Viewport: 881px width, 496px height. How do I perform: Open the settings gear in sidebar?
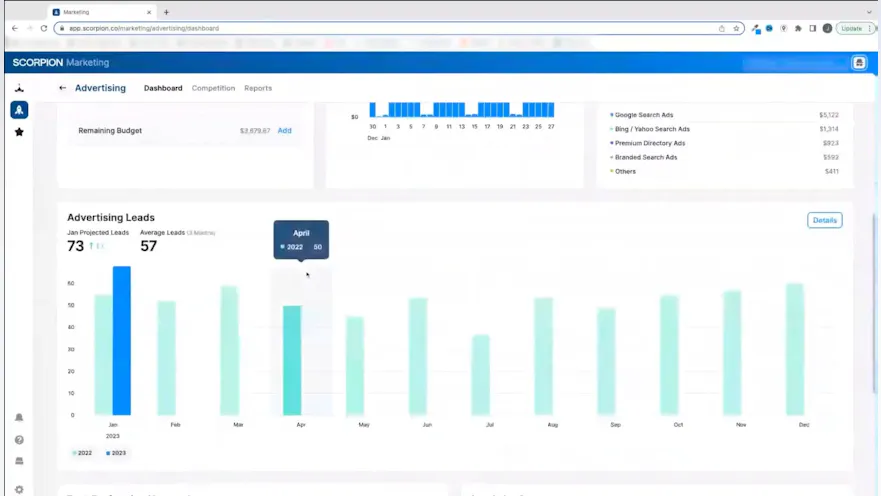tap(19, 489)
